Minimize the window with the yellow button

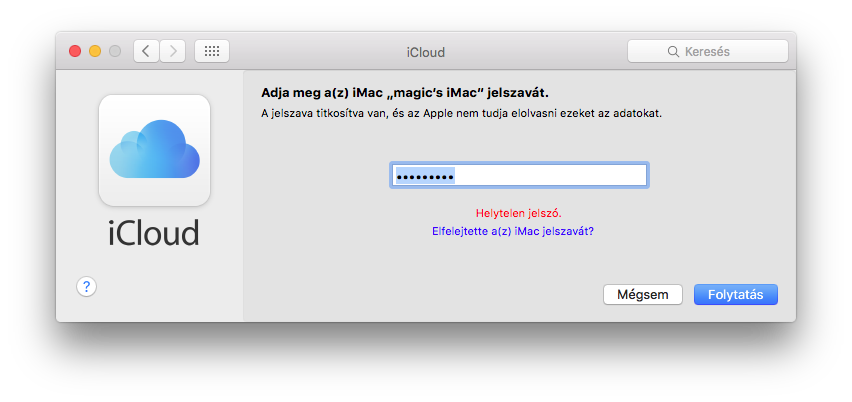click(95, 51)
